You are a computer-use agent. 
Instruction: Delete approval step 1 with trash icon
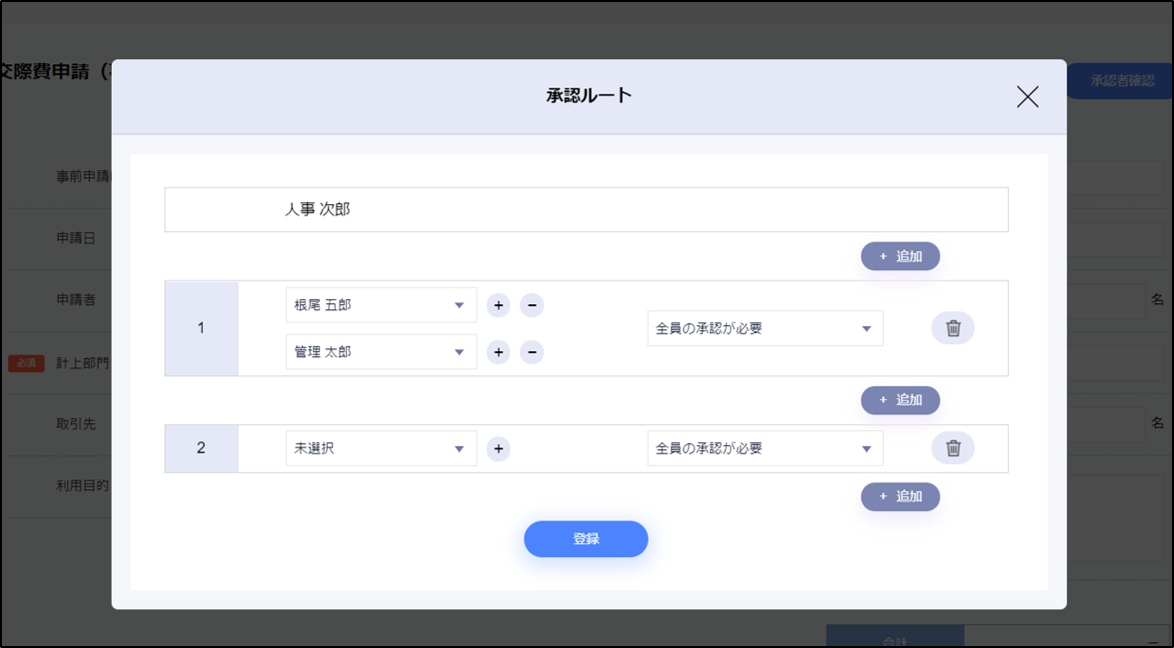pos(952,328)
